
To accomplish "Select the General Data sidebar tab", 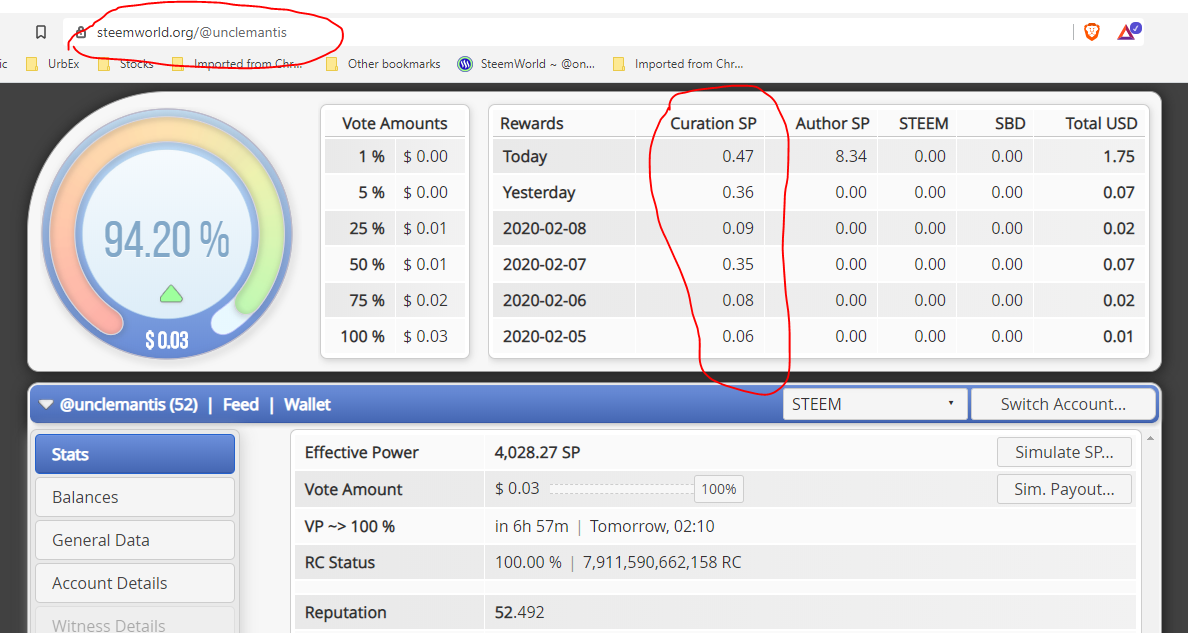I will pos(135,541).
